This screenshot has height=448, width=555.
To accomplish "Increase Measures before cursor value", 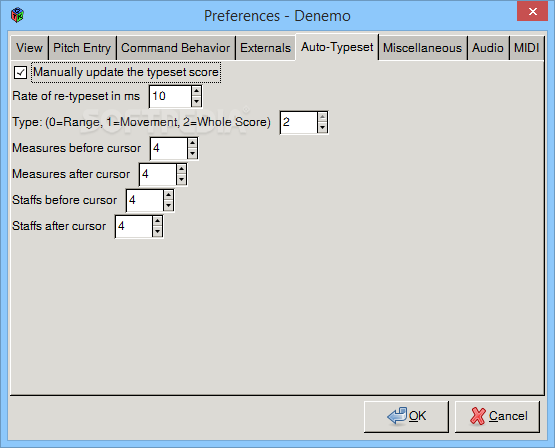I will pyautogui.click(x=192, y=143).
